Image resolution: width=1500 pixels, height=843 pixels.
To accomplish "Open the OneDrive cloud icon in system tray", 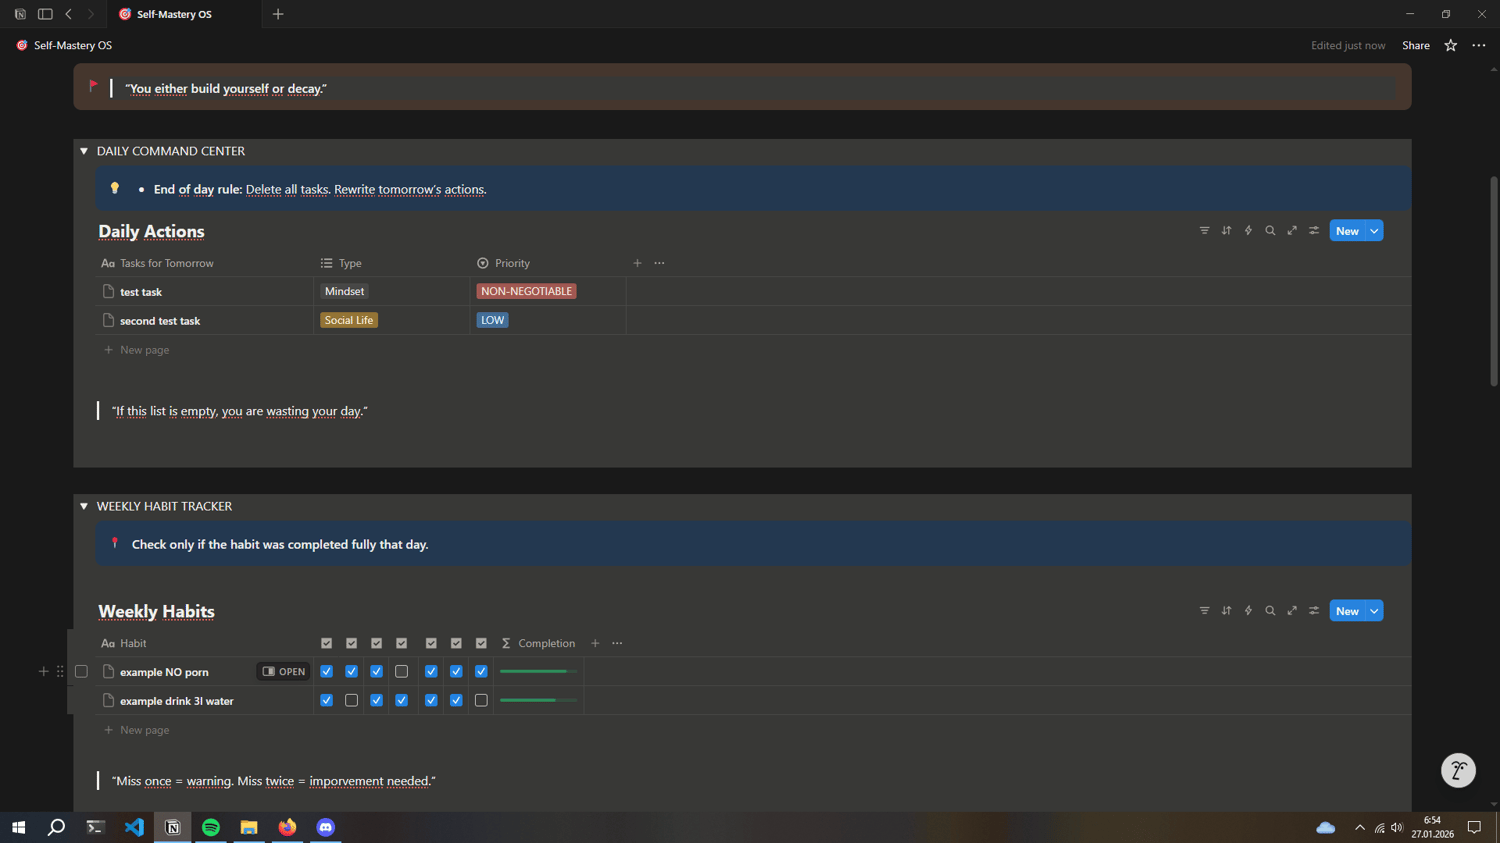I will [1326, 828].
